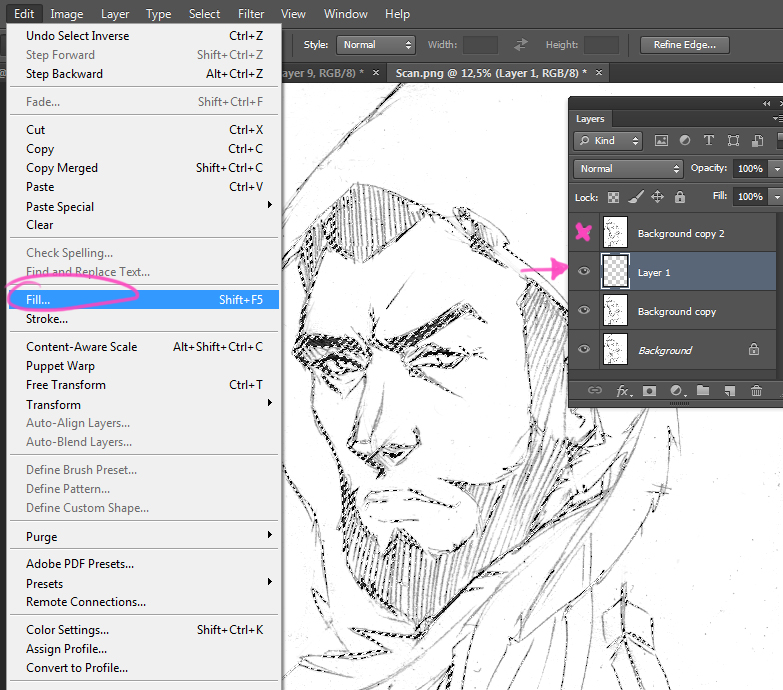Open the Filter menu

pyautogui.click(x=251, y=14)
